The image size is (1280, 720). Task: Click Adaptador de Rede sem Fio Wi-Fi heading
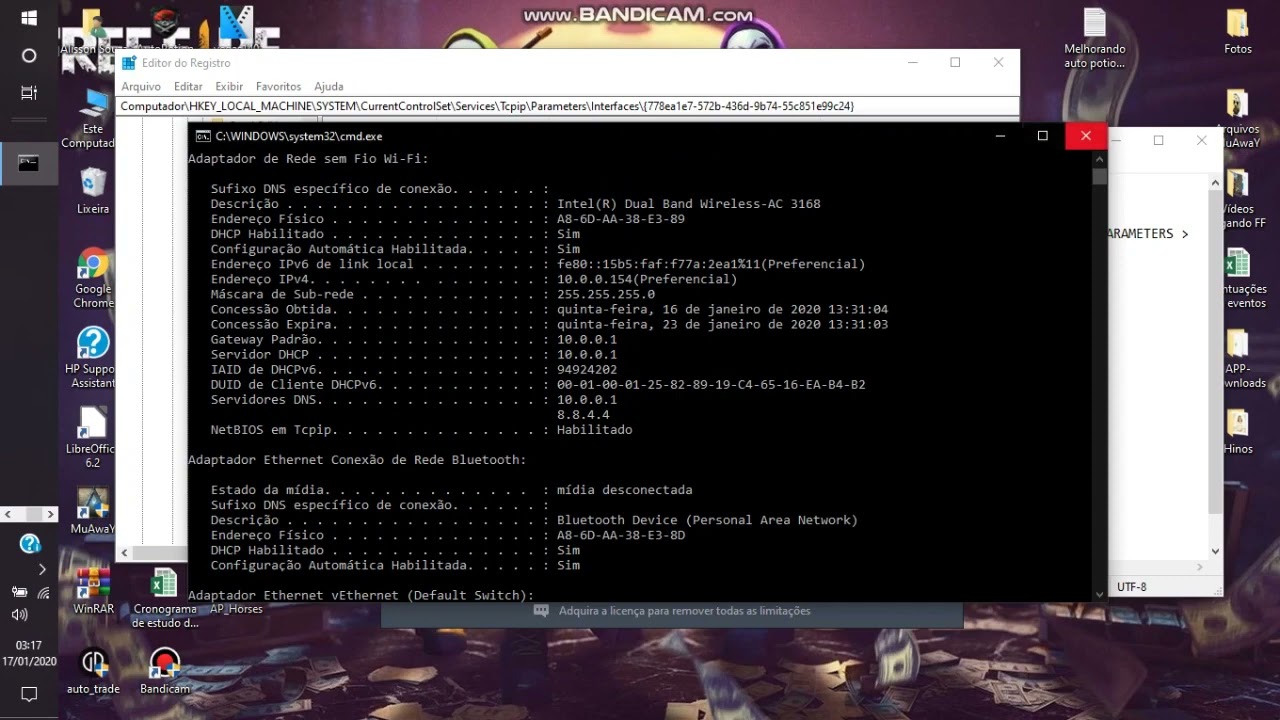point(308,159)
